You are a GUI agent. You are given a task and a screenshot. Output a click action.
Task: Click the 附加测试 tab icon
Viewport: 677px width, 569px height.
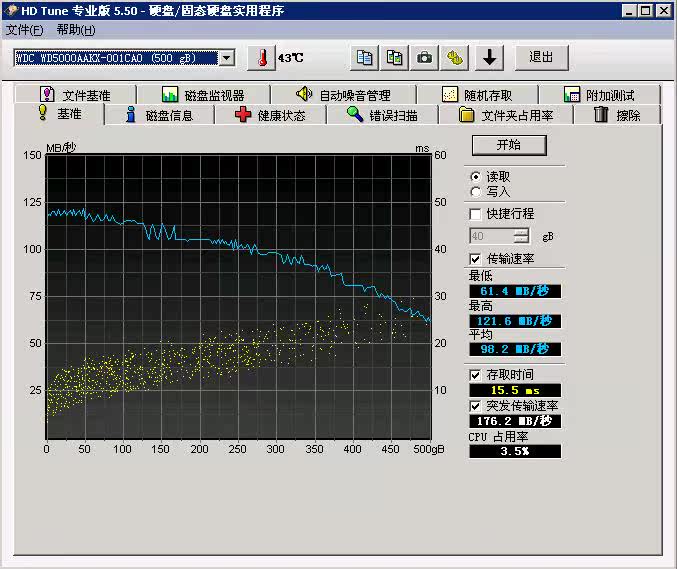click(x=572, y=94)
